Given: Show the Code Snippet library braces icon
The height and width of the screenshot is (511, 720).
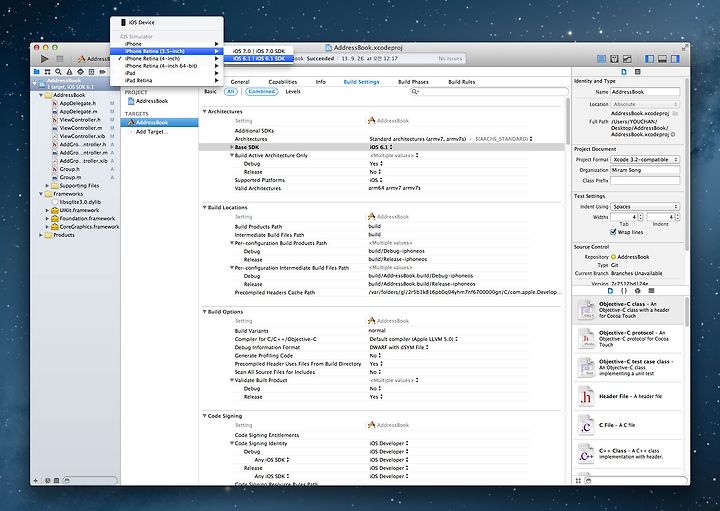Looking at the screenshot, I should 624,291.
